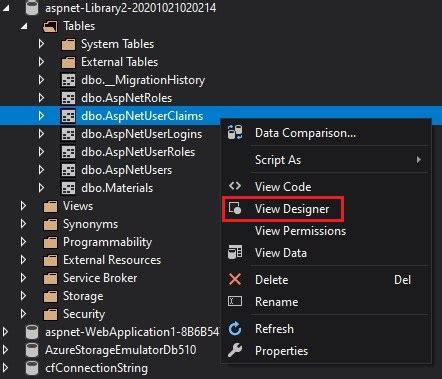
Task: Click the cfConnectionString database icon
Action: 32,368
